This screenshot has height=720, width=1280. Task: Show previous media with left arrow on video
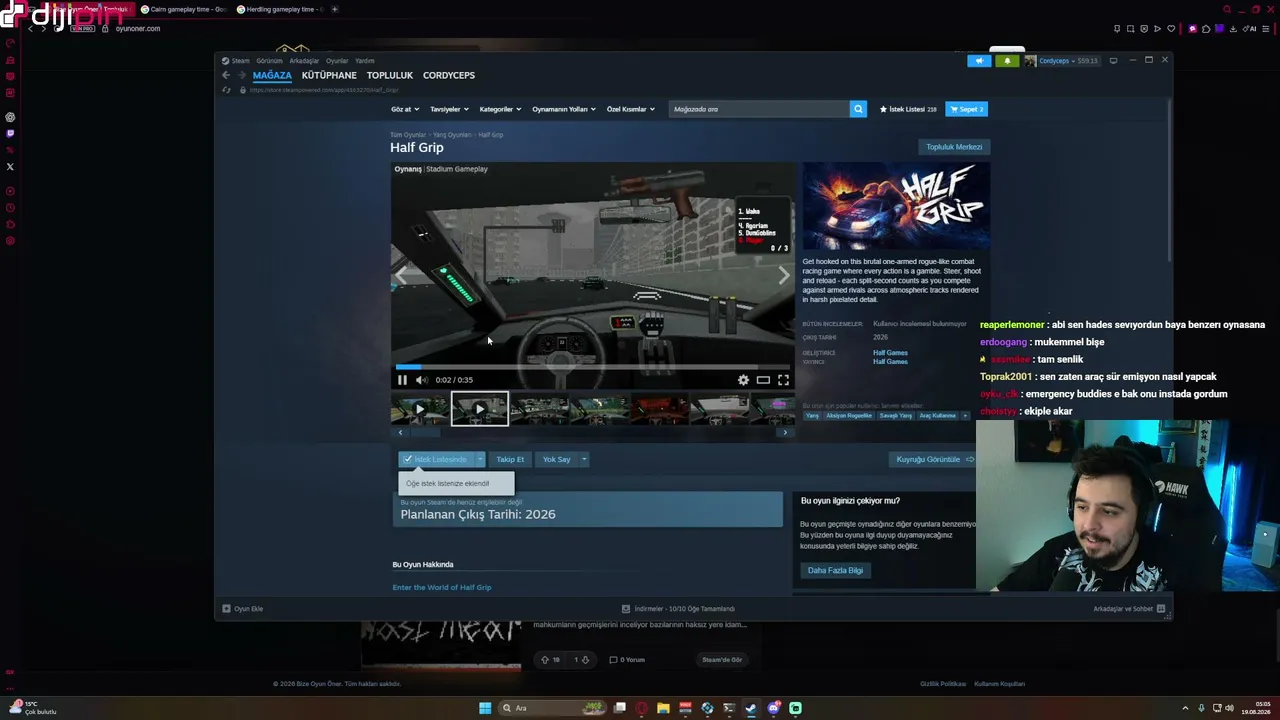402,275
